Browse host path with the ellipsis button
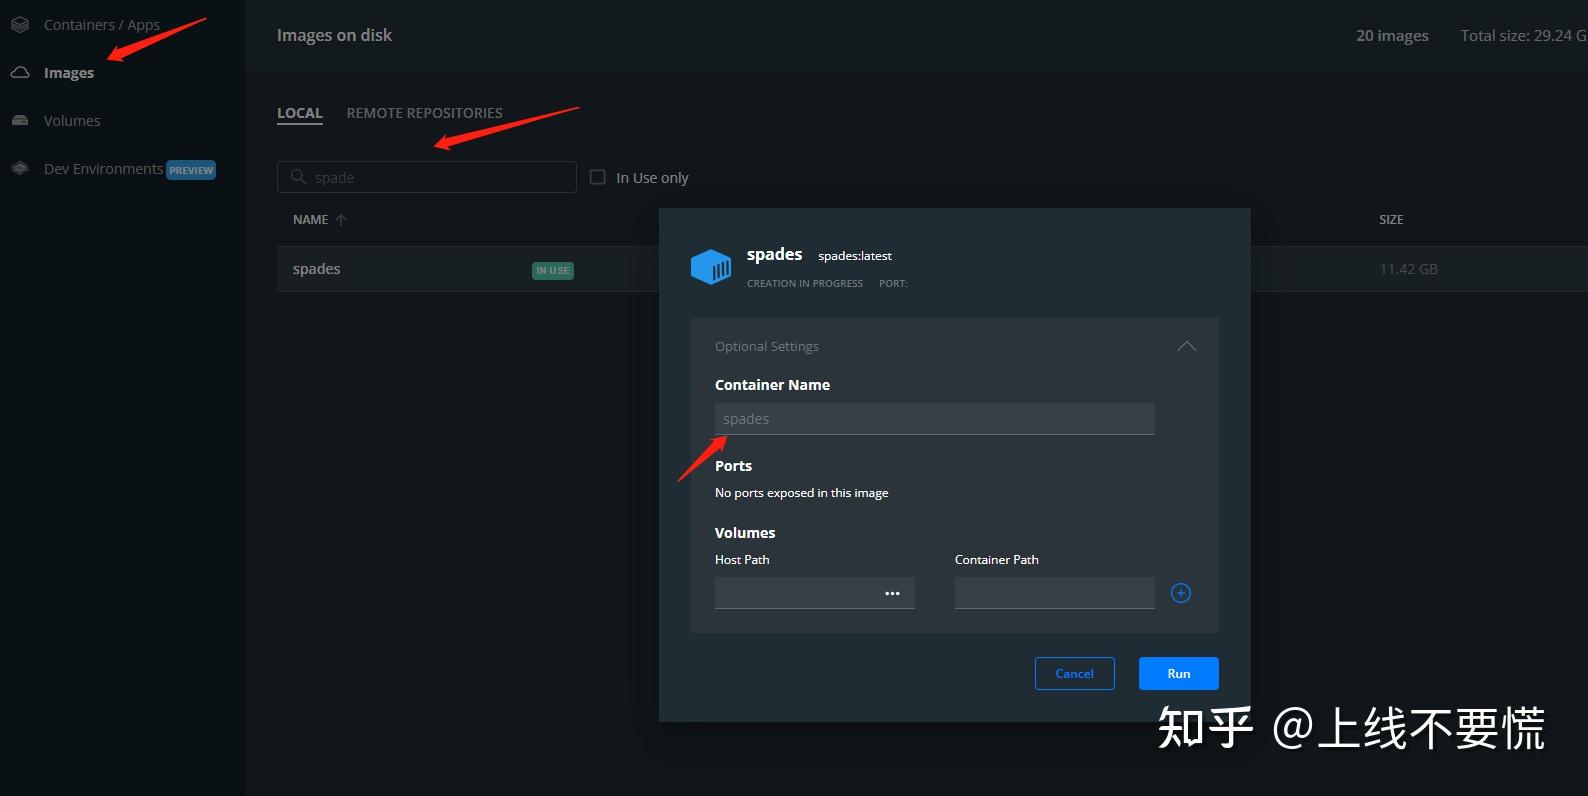The image size is (1588, 796). pyautogui.click(x=892, y=593)
